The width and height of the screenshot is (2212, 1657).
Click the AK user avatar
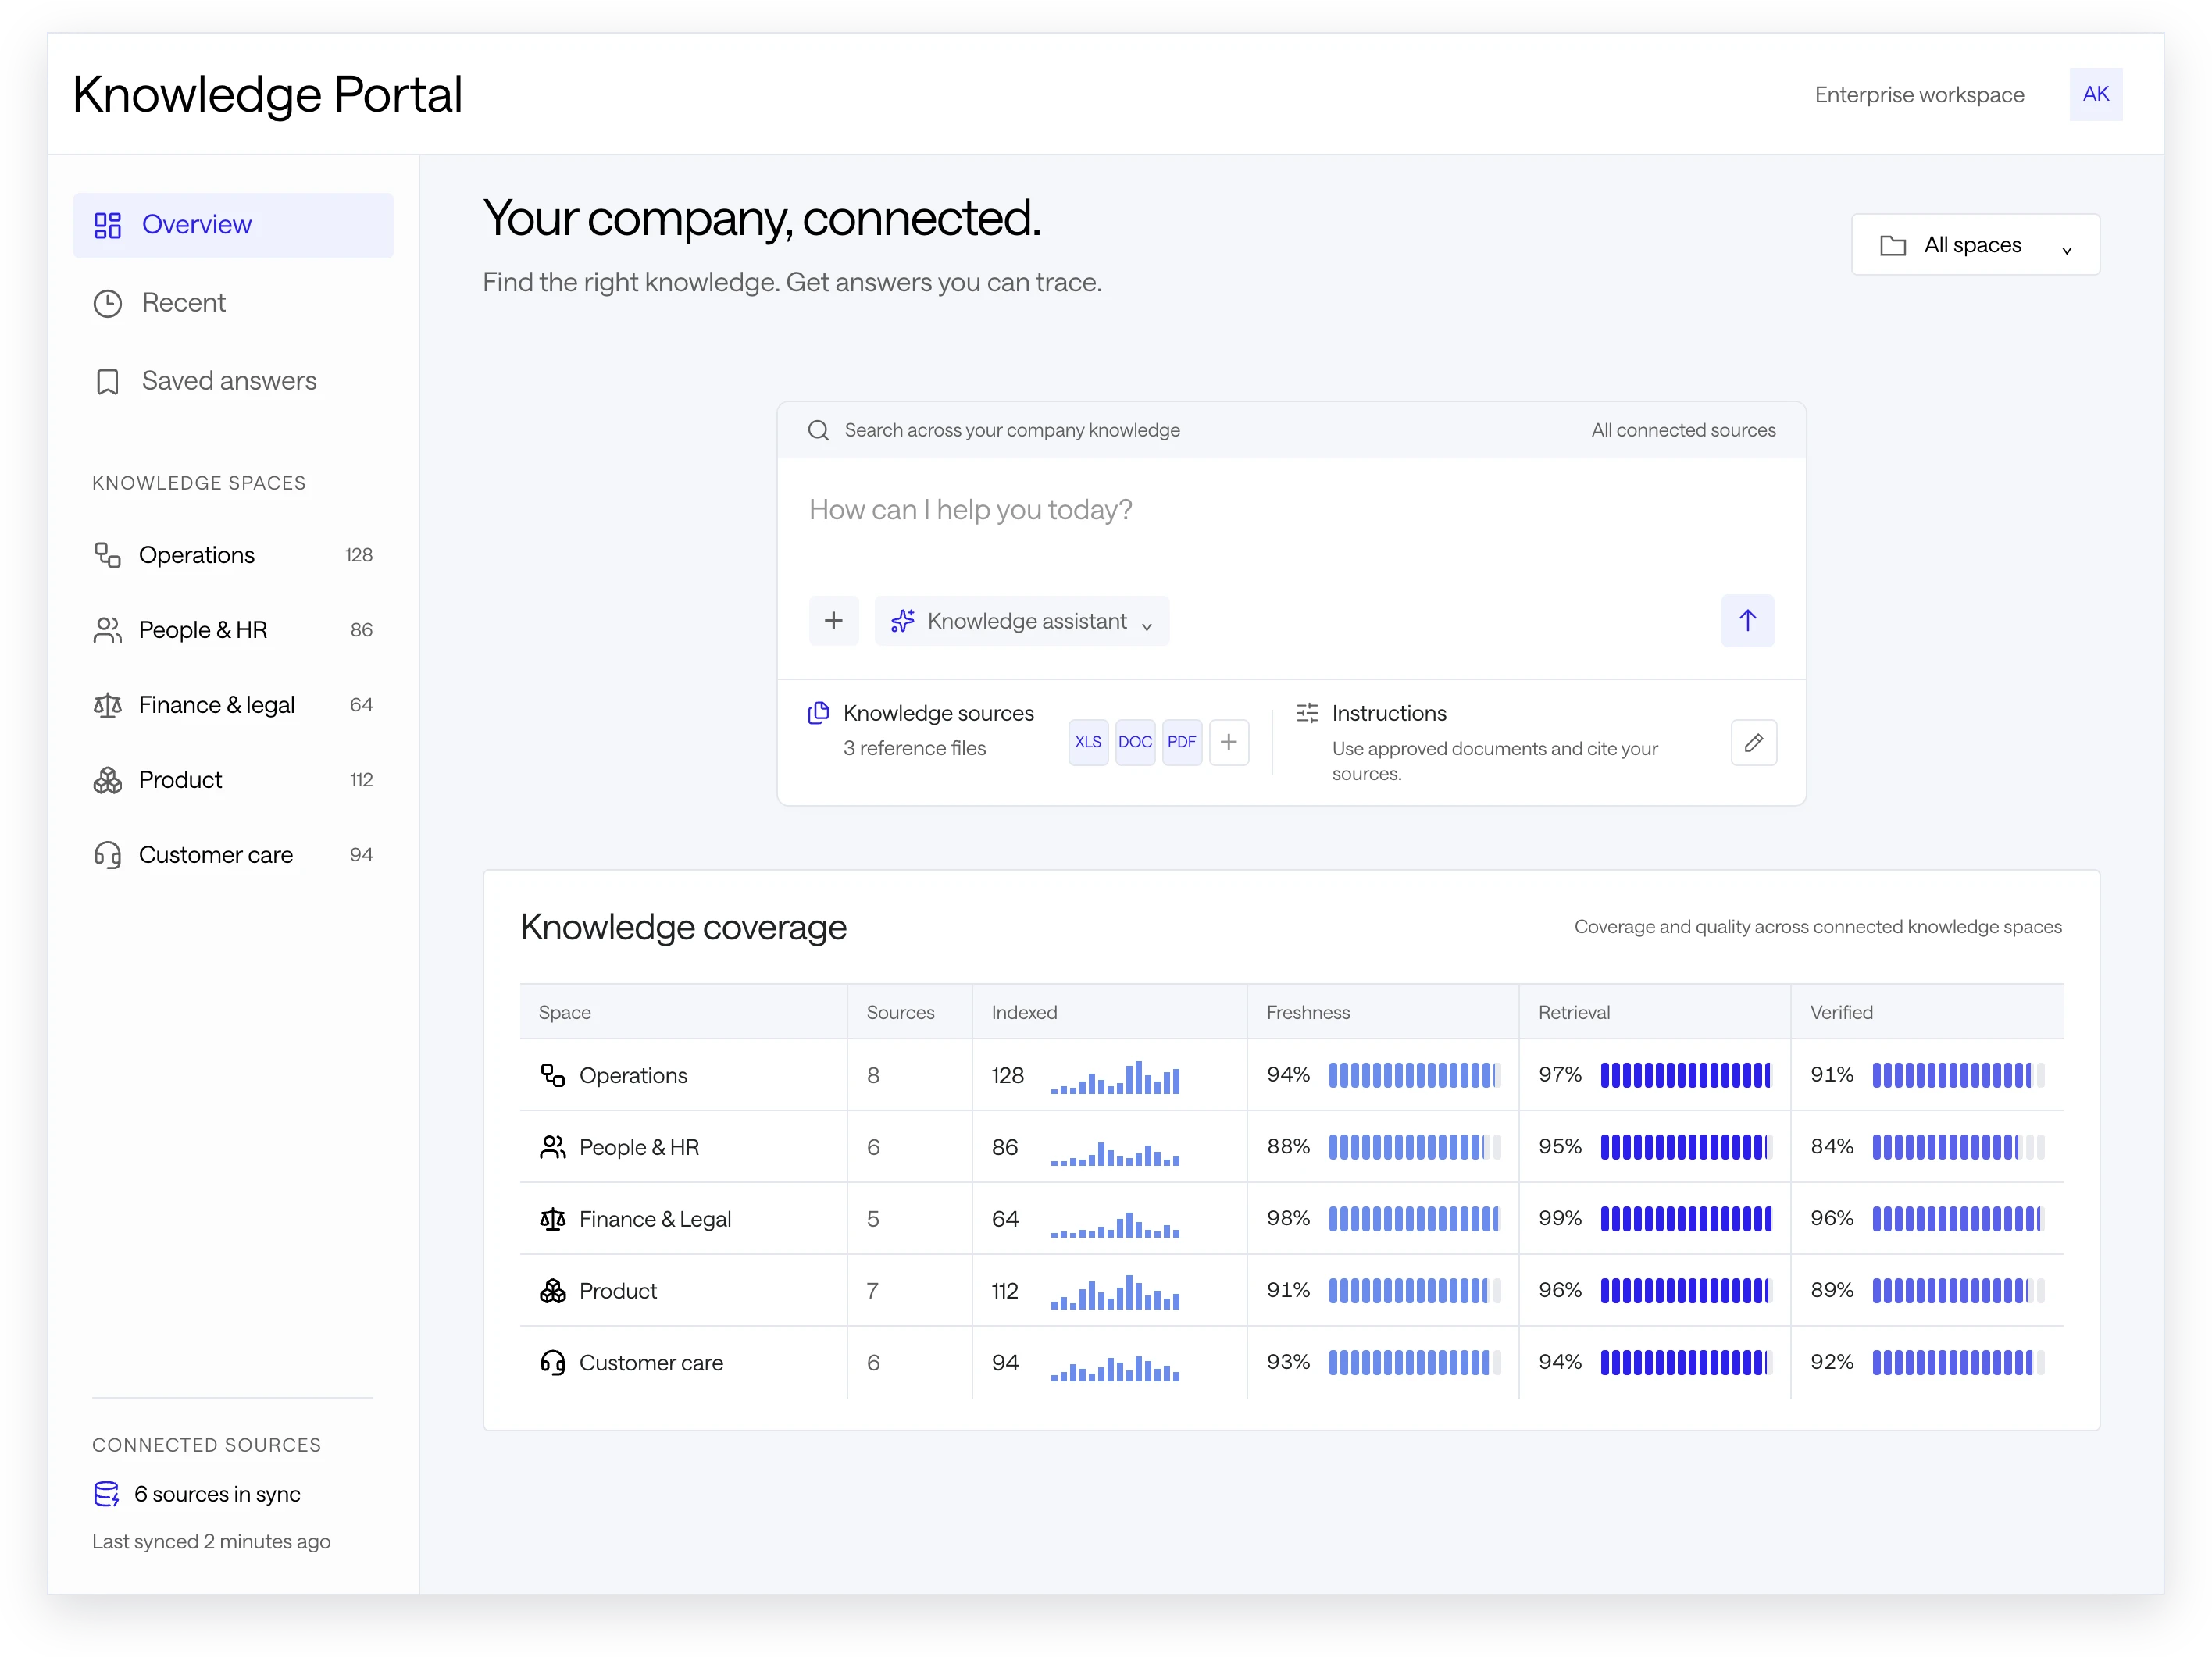[x=2095, y=94]
